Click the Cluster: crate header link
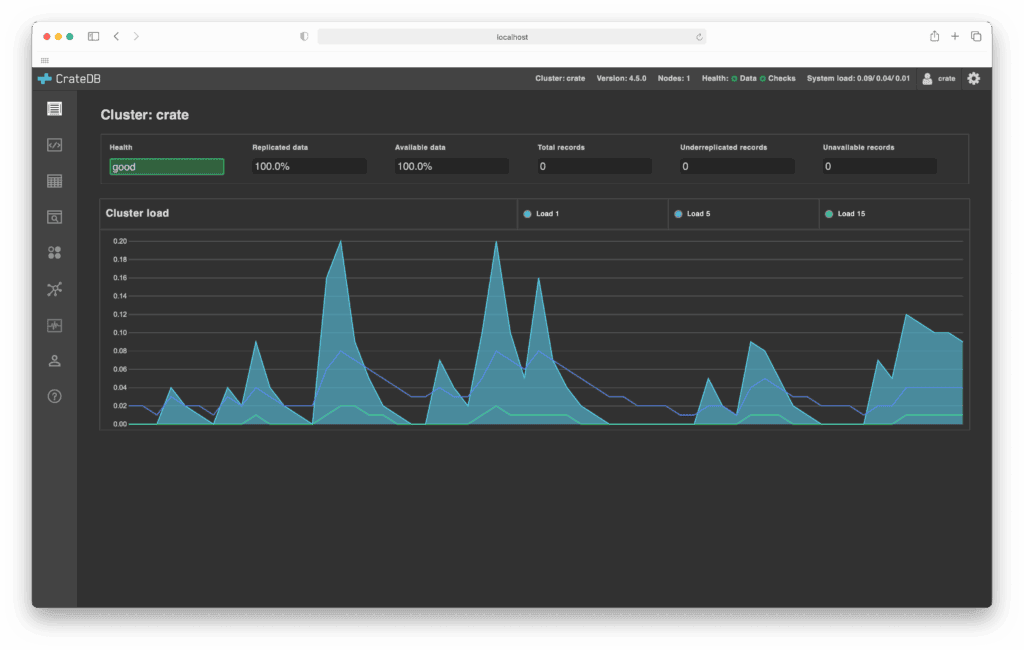Viewport: 1024px width, 650px height. point(560,78)
